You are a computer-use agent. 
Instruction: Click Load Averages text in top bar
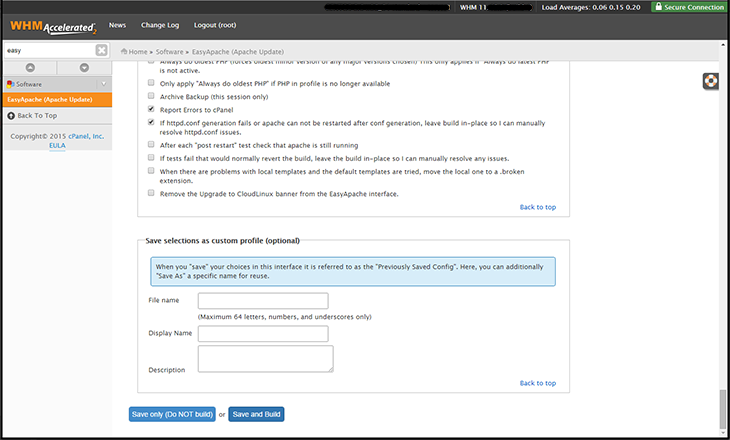click(x=591, y=7)
